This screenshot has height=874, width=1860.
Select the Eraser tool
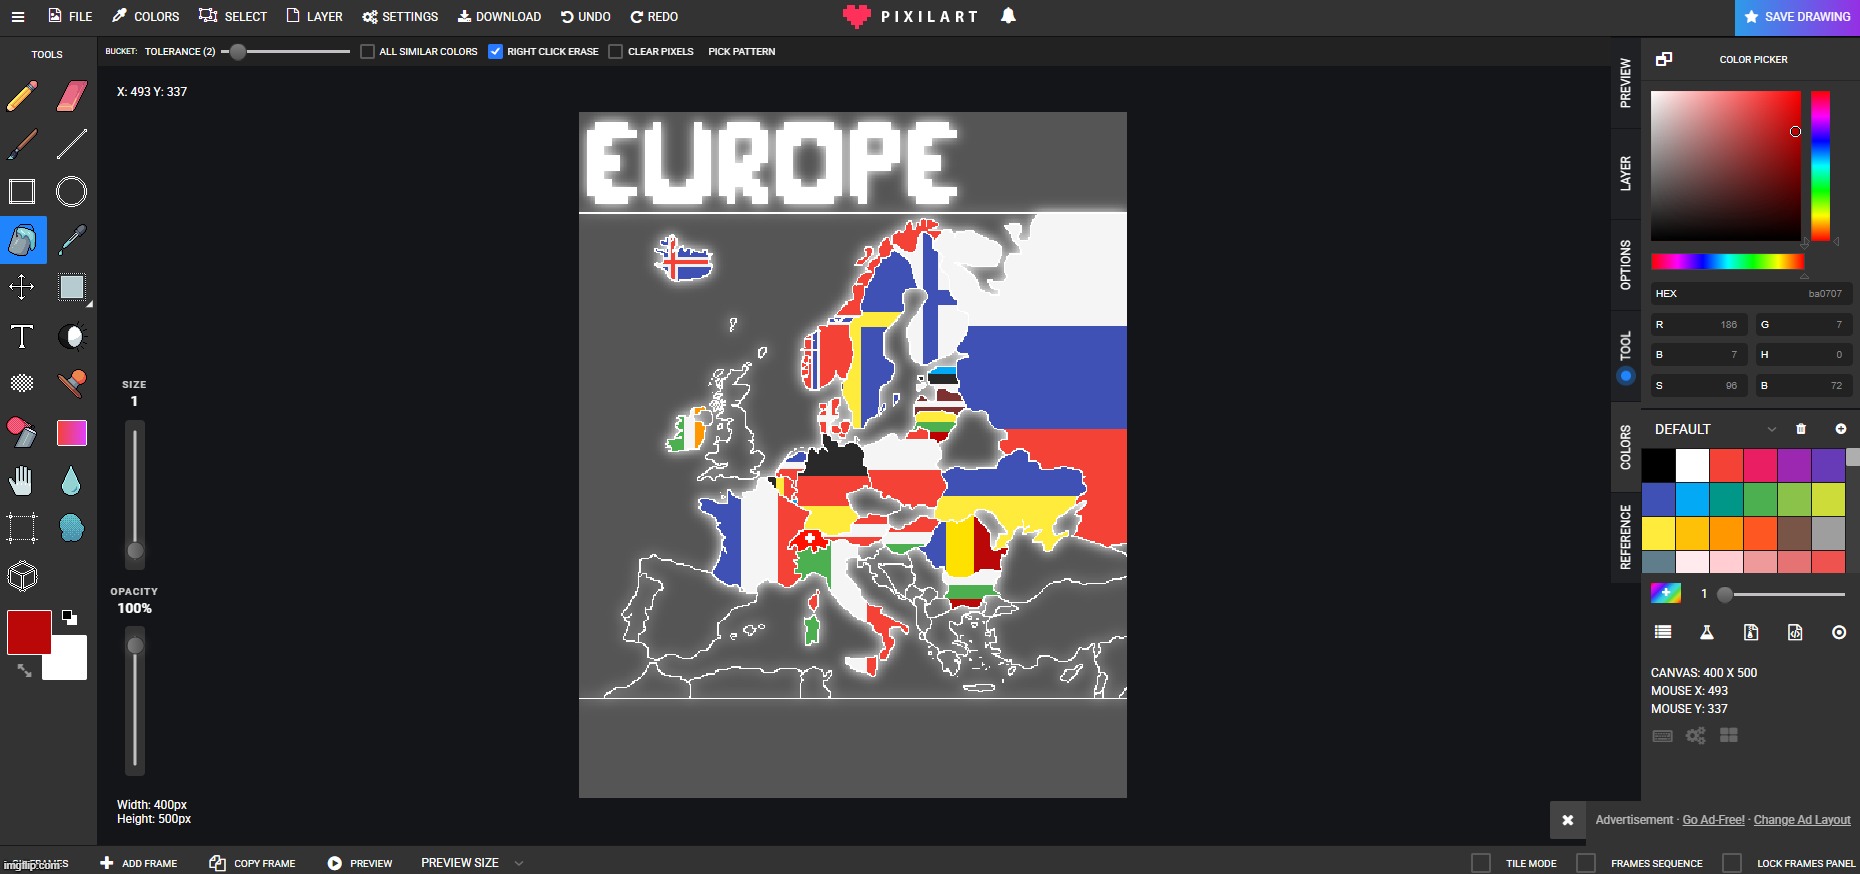[72, 96]
